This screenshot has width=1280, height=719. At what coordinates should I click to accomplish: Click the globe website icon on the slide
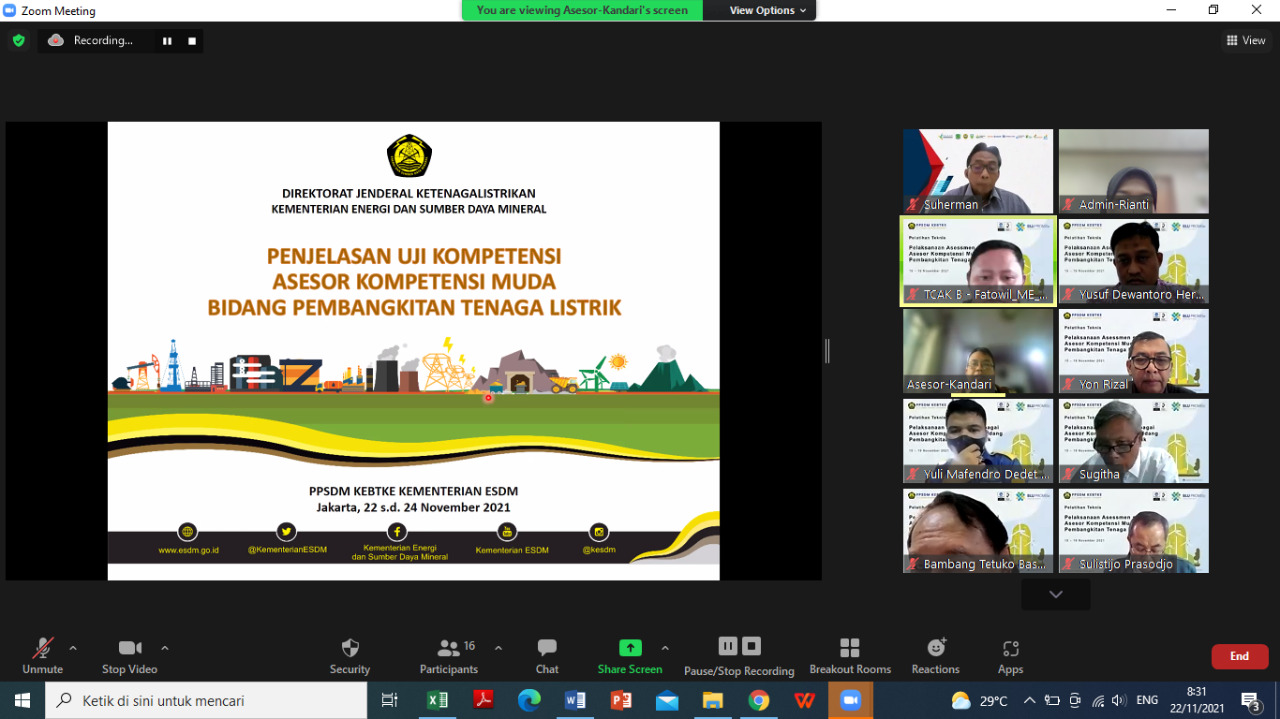[x=187, y=532]
